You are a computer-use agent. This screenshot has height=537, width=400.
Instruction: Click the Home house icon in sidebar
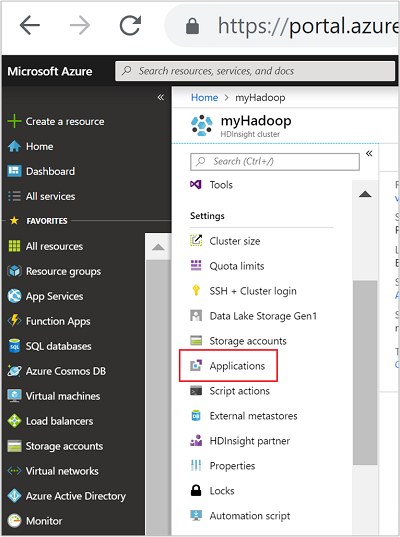pyautogui.click(x=14, y=146)
